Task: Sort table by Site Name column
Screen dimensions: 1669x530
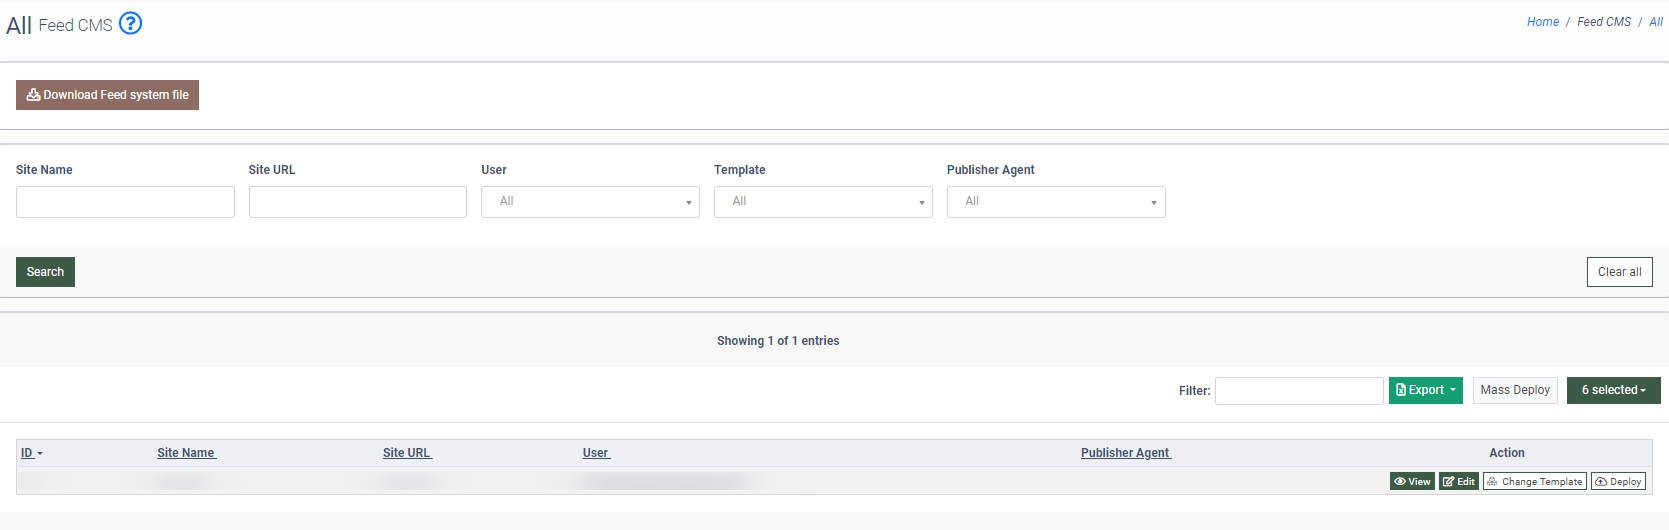Action: (x=186, y=453)
